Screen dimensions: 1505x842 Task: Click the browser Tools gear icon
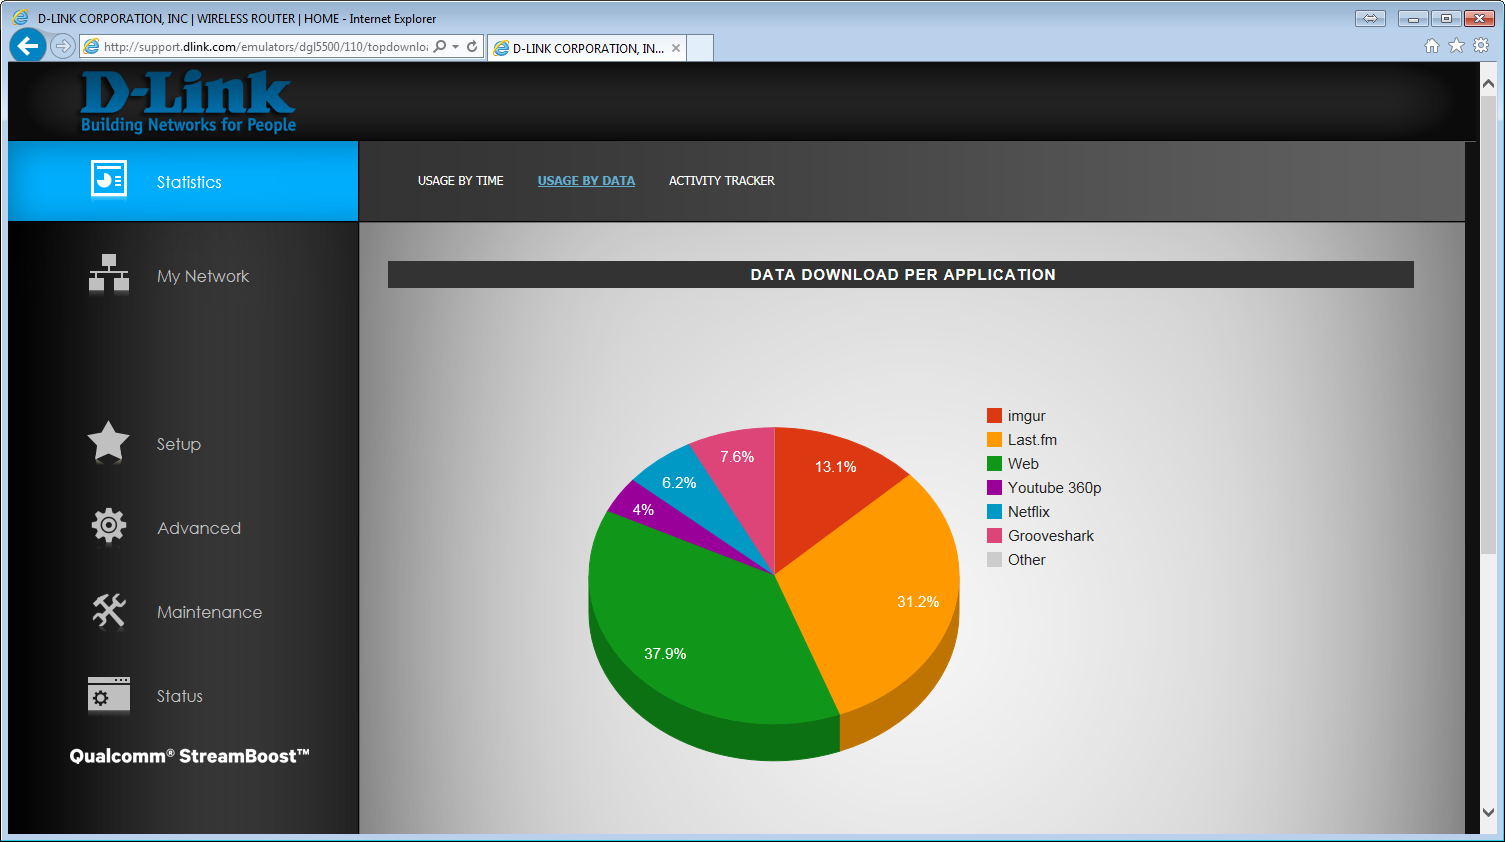click(x=1481, y=45)
